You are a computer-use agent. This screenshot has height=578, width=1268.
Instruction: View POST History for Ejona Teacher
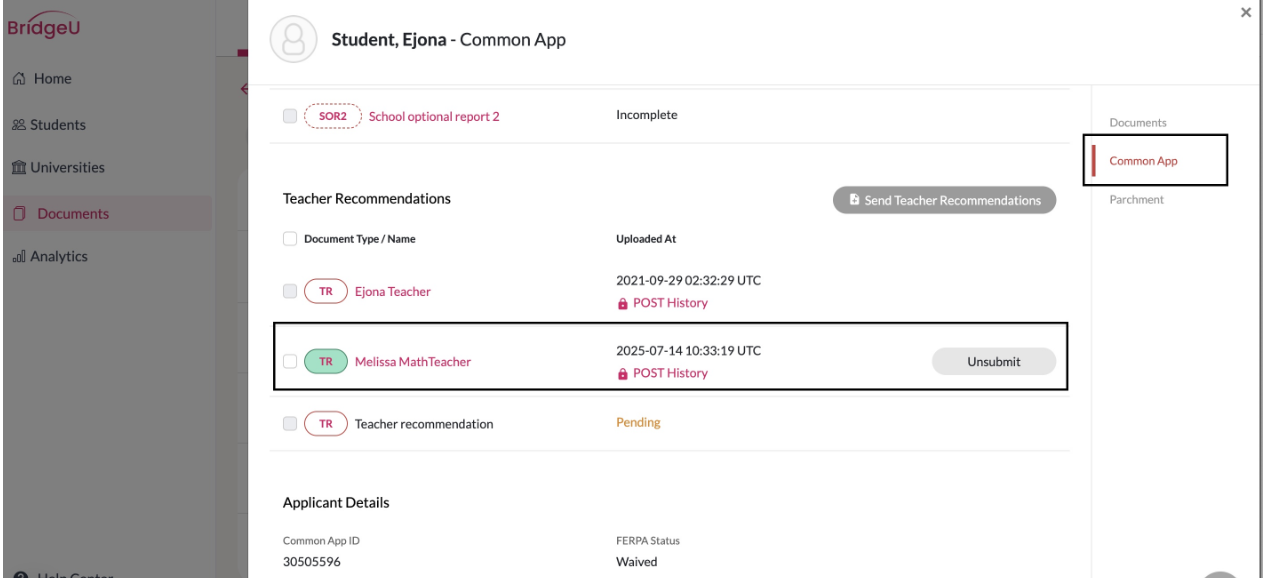(671, 304)
